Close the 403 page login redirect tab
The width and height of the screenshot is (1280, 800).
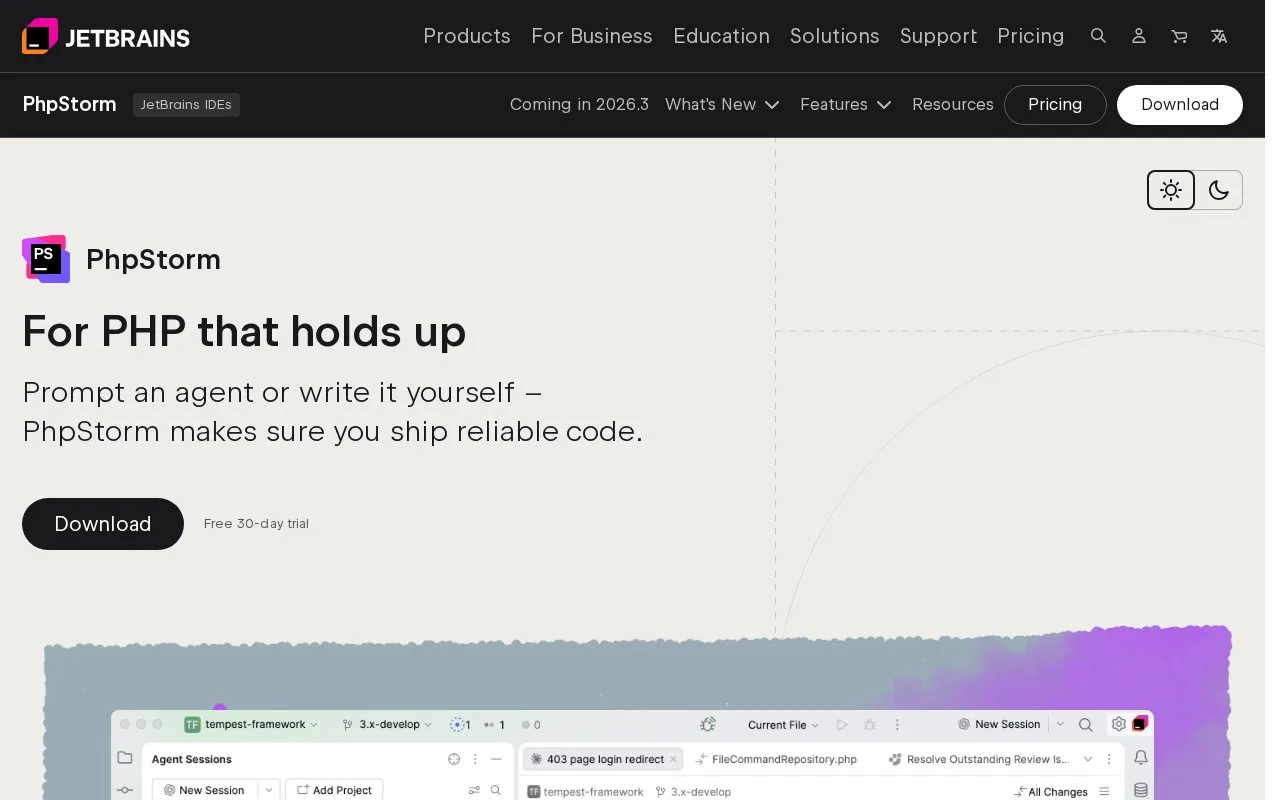coord(673,760)
